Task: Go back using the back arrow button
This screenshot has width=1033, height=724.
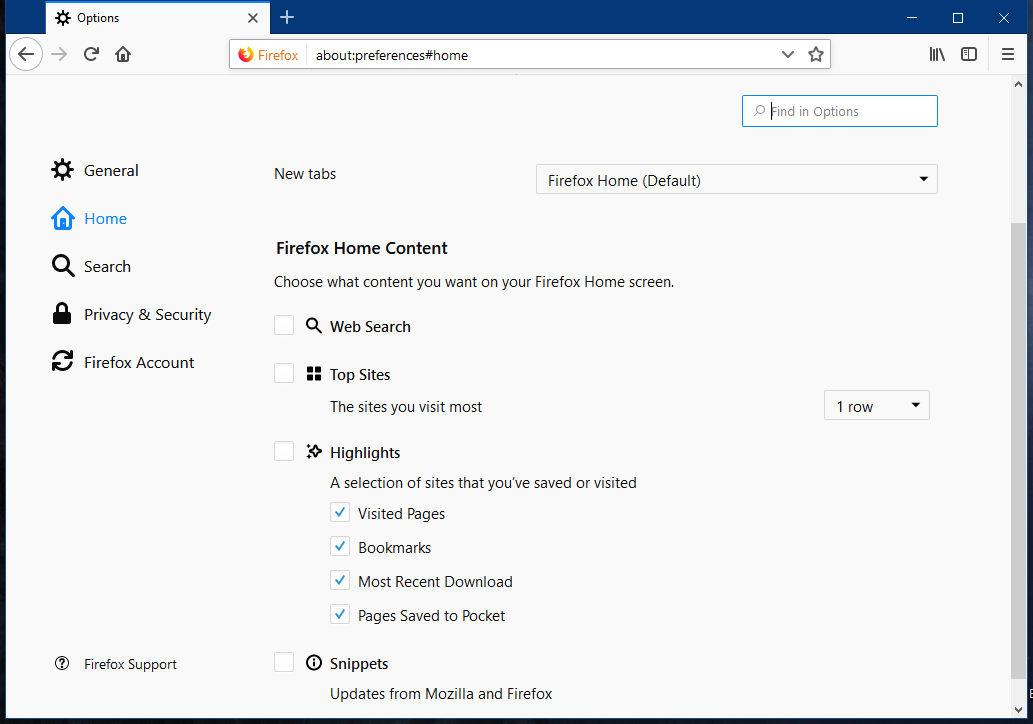Action: [26, 54]
